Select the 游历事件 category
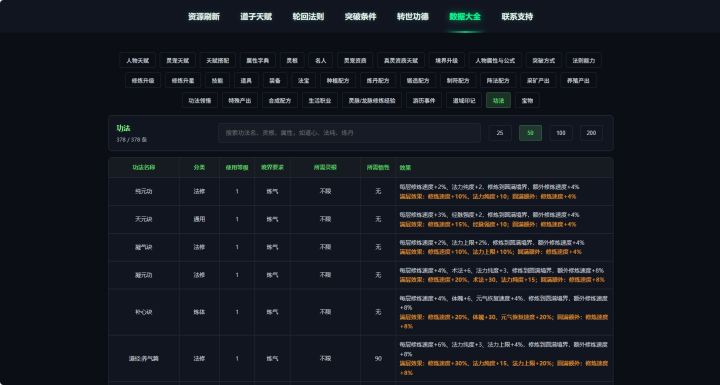 (424, 101)
